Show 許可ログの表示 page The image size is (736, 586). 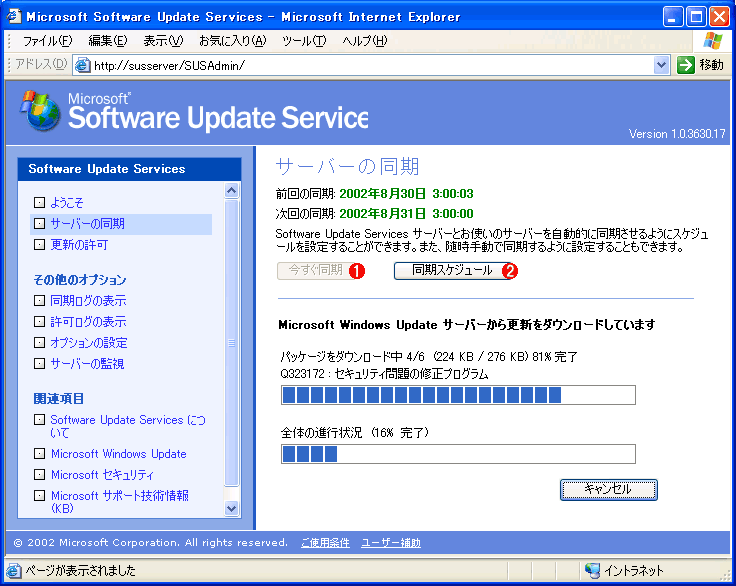click(x=88, y=322)
